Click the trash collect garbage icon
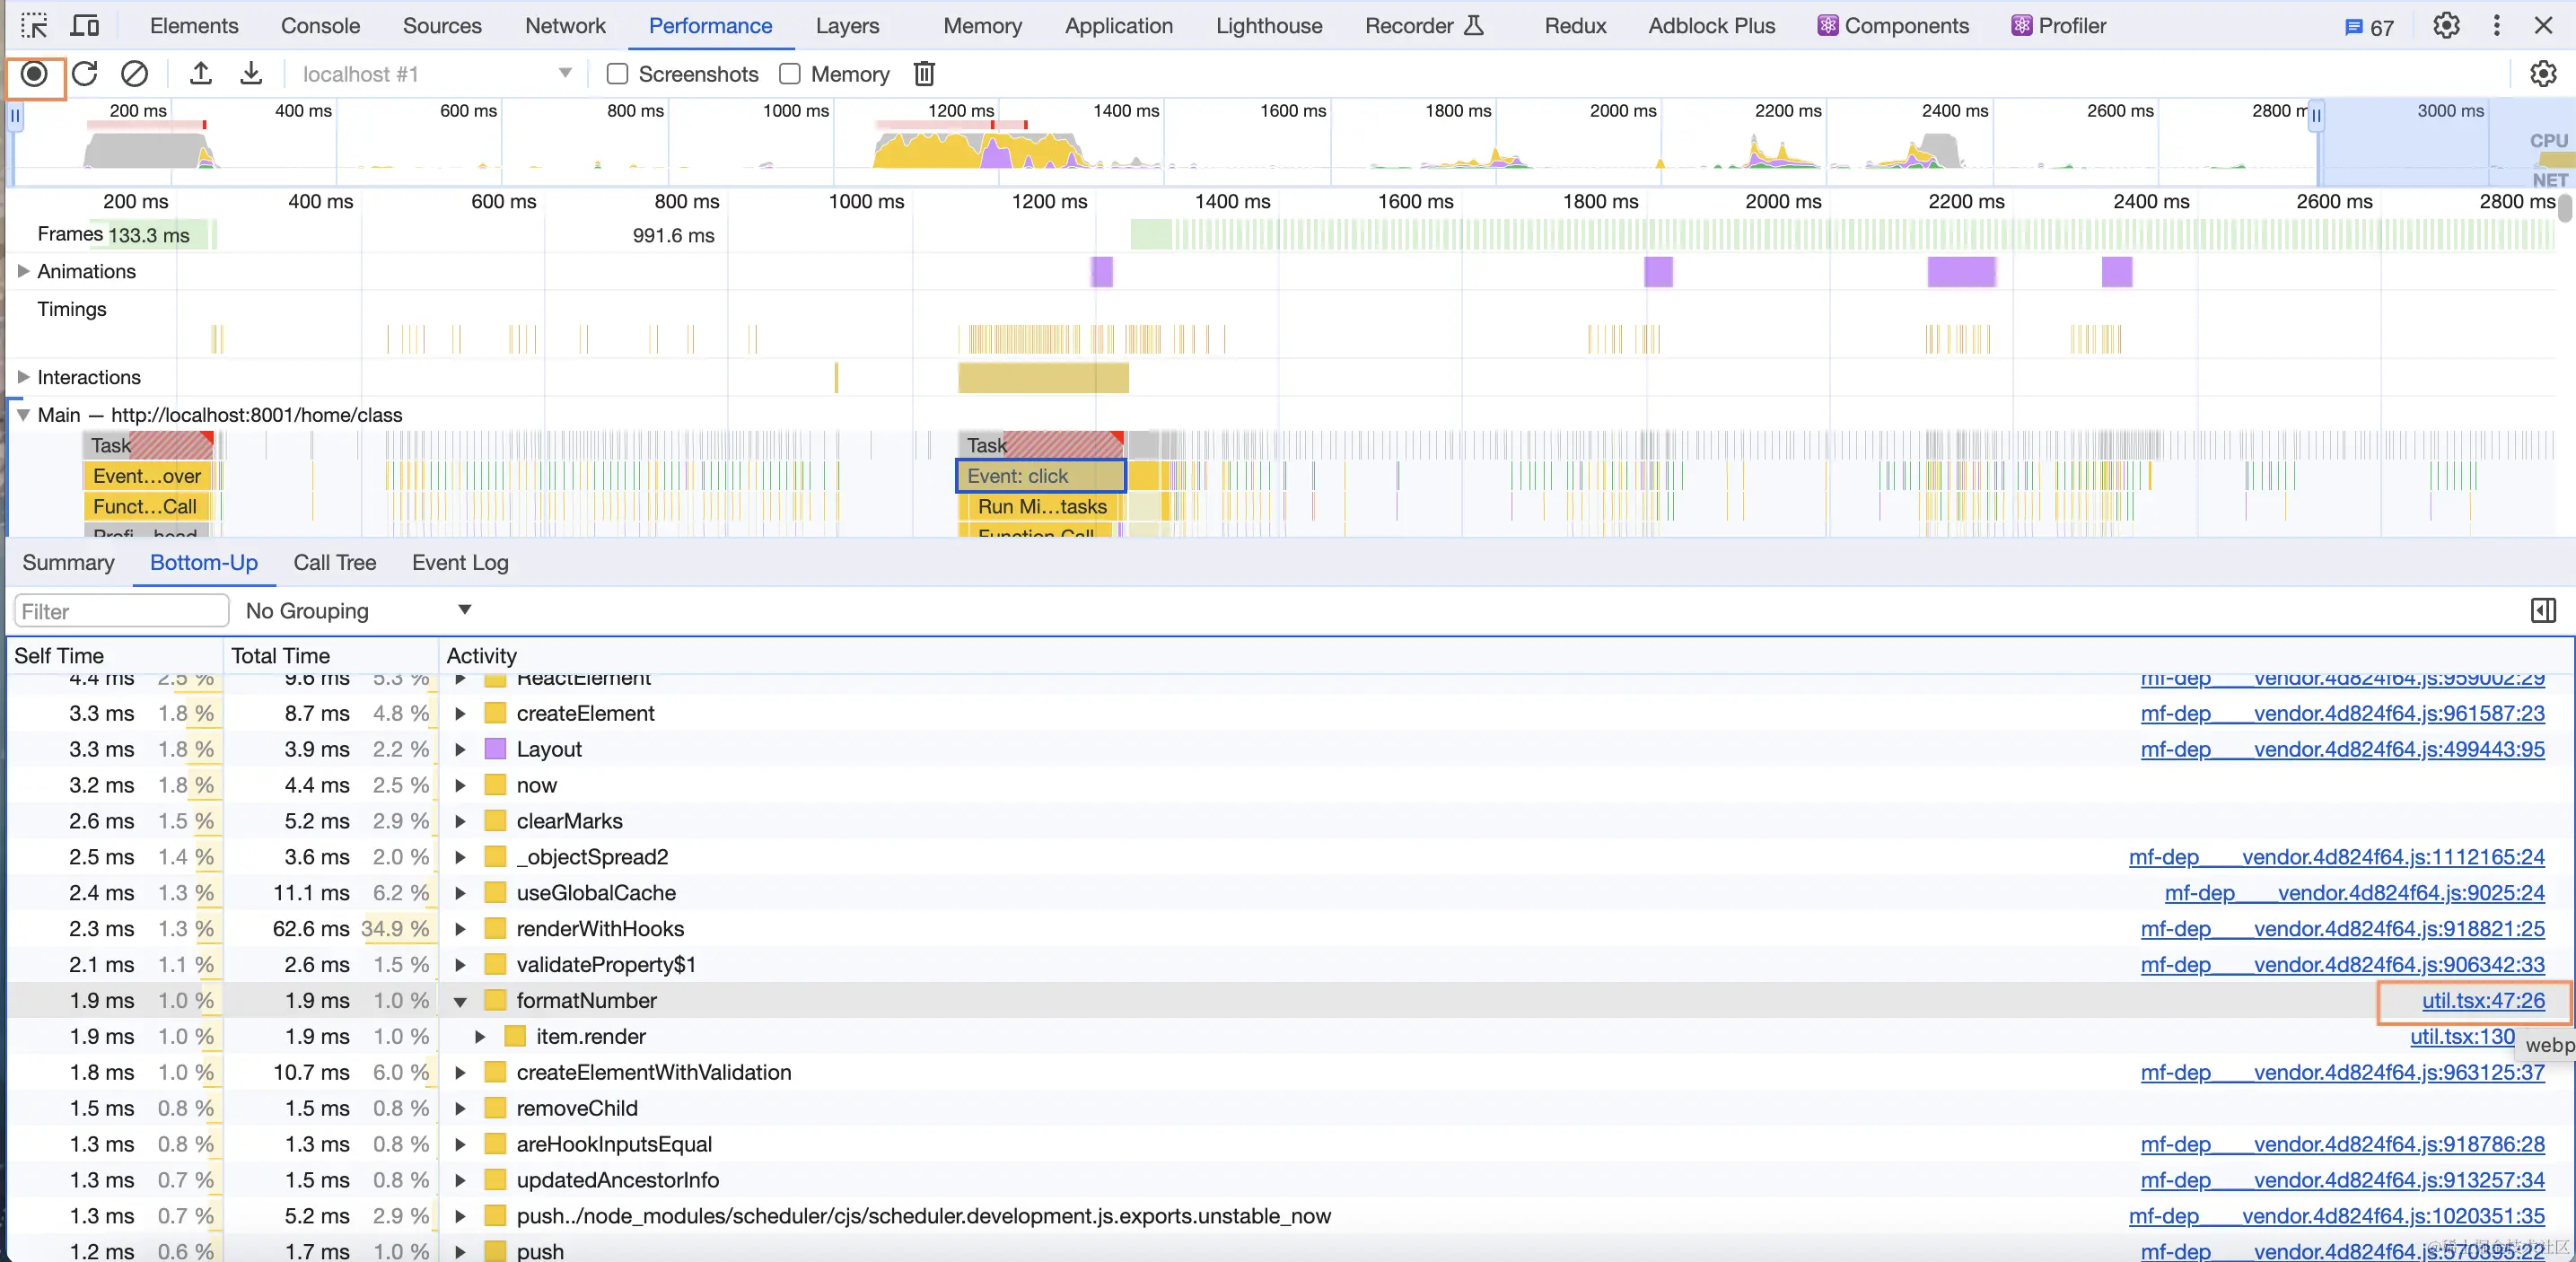The image size is (2576, 1262). pyautogui.click(x=924, y=74)
